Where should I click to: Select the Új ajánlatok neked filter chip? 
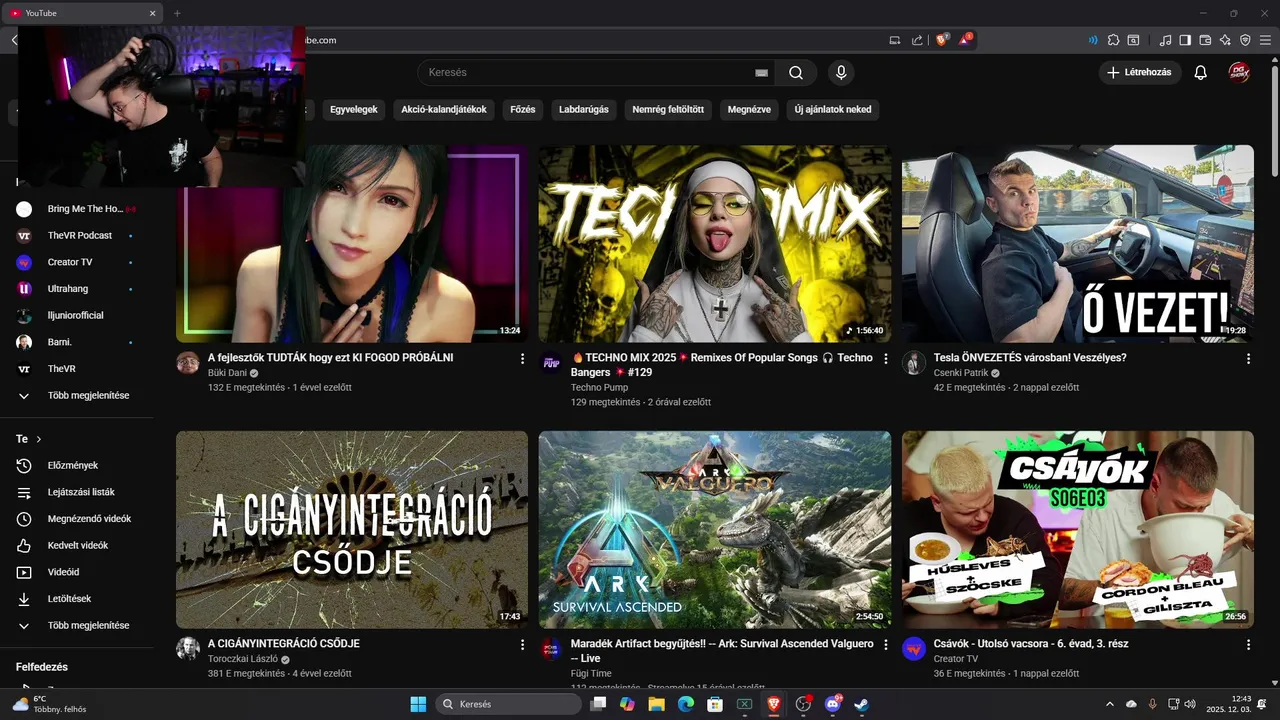pyautogui.click(x=833, y=109)
